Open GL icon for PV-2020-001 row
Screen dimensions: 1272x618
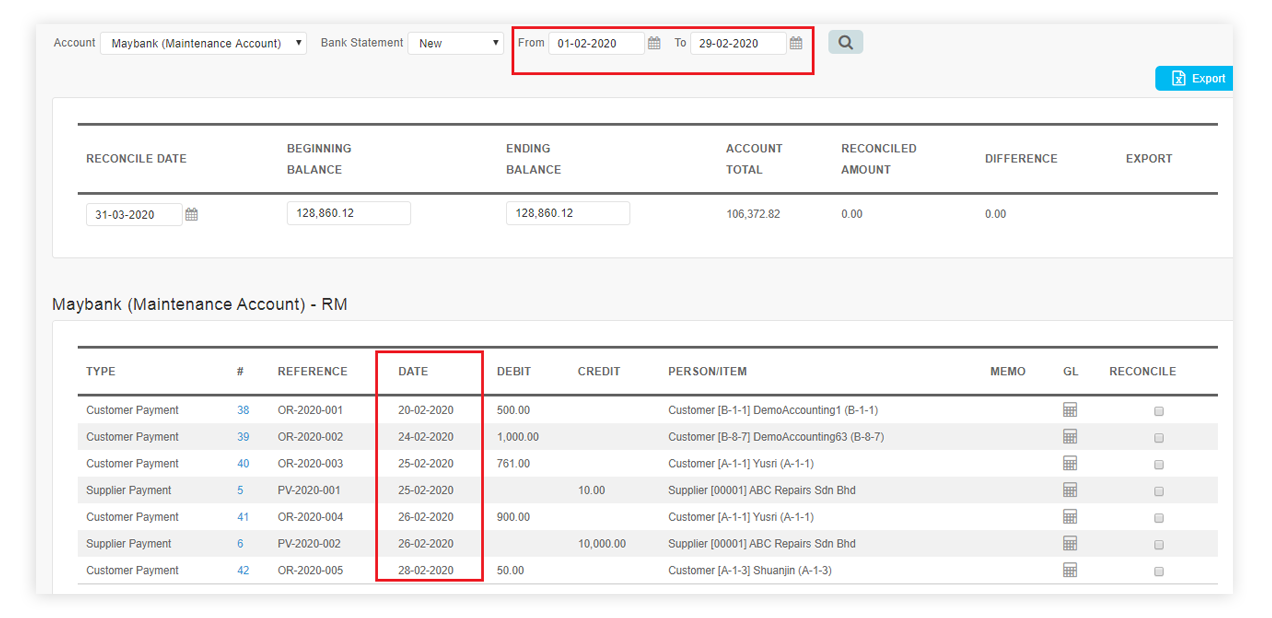click(1070, 490)
